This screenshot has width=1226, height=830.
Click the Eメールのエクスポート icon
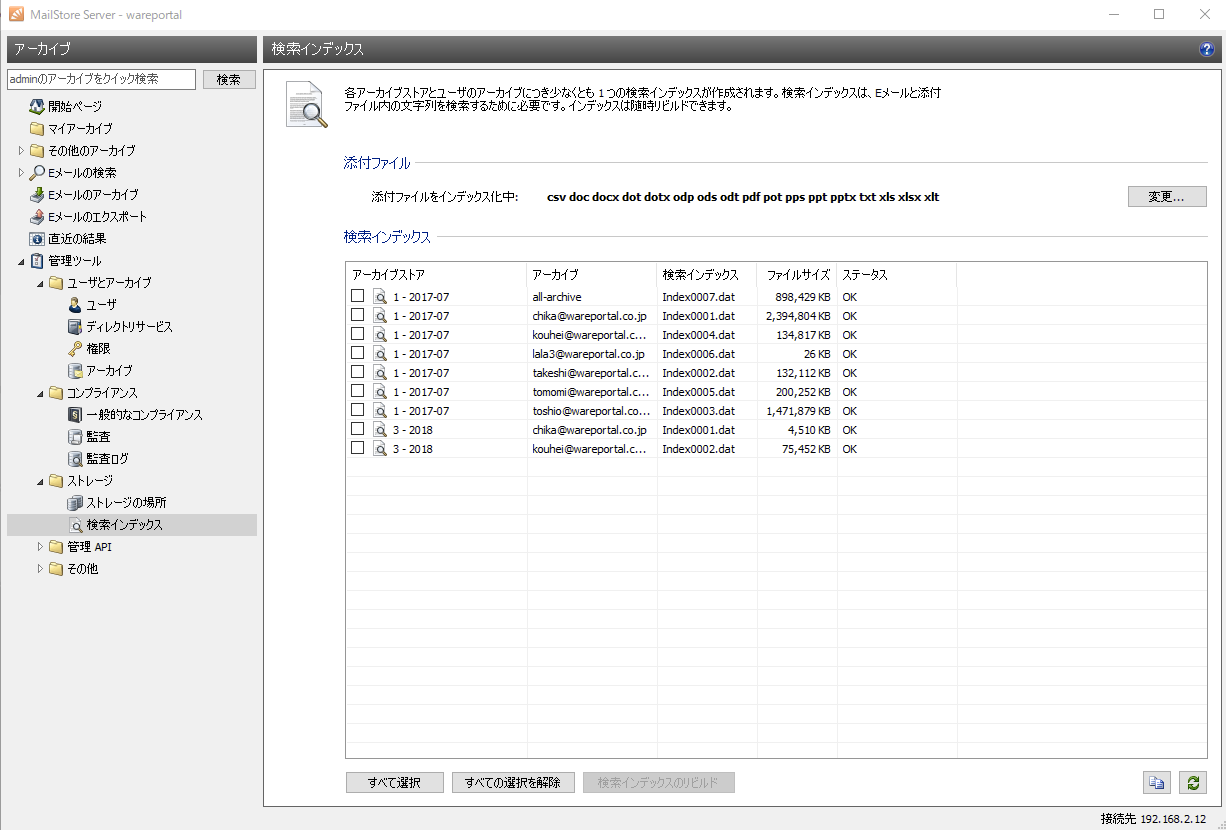pos(37,217)
